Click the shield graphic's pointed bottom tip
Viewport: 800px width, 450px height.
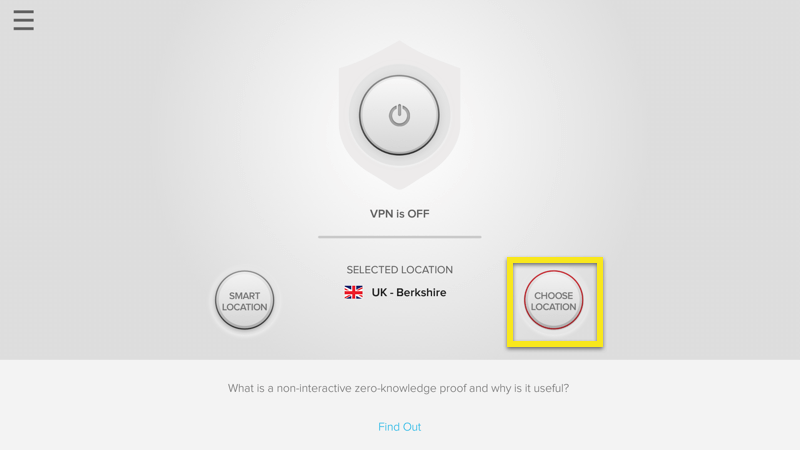coord(399,185)
